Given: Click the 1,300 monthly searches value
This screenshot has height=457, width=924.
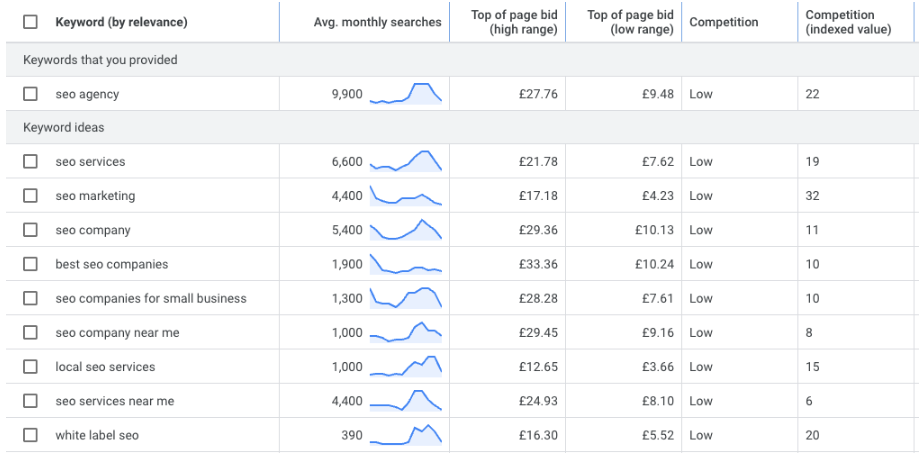Looking at the screenshot, I should 348,299.
